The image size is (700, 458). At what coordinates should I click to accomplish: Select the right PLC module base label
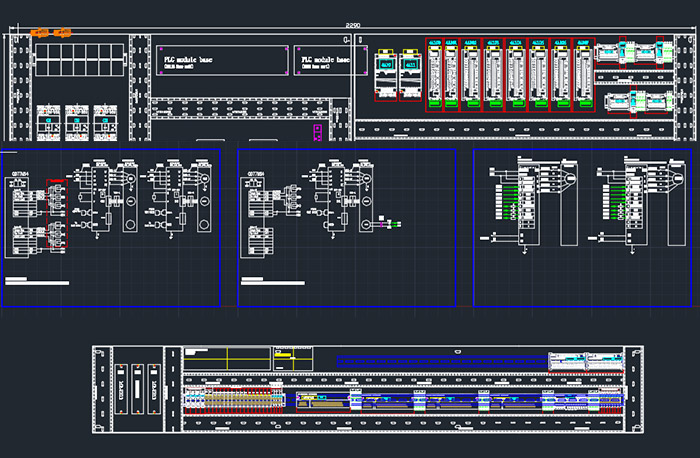pyautogui.click(x=326, y=62)
